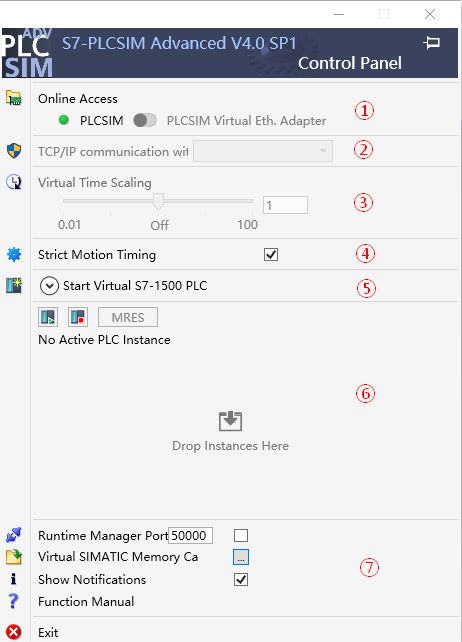Click the Virtual Time Scaling slider handle
This screenshot has width=462, height=642.
pos(159,201)
